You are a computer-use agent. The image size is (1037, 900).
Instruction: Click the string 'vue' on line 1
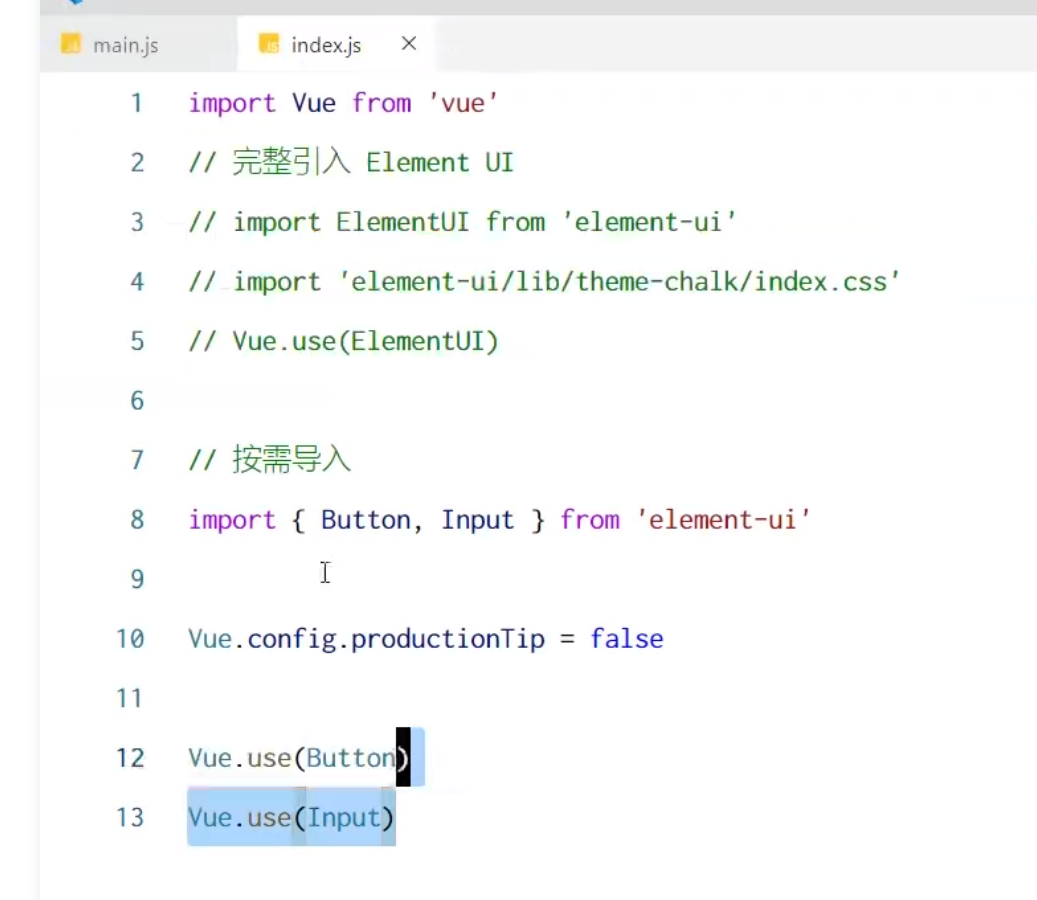tap(462, 103)
